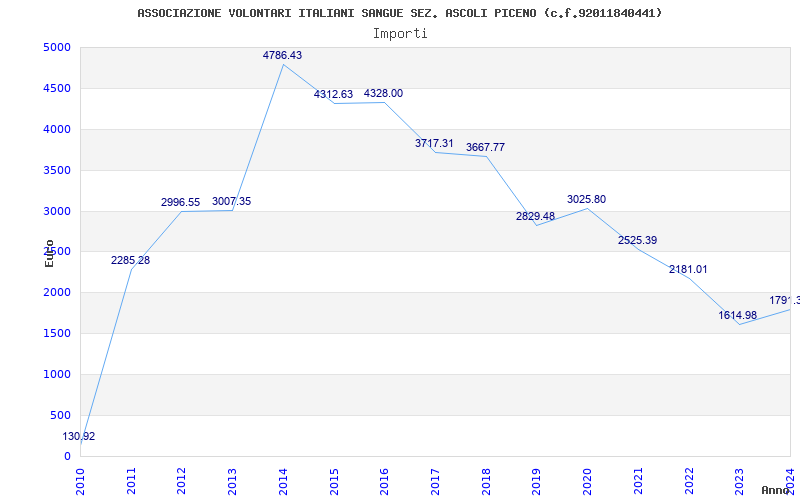Click x-axis year 2011
Screen dimensions: 800x500
[131, 482]
